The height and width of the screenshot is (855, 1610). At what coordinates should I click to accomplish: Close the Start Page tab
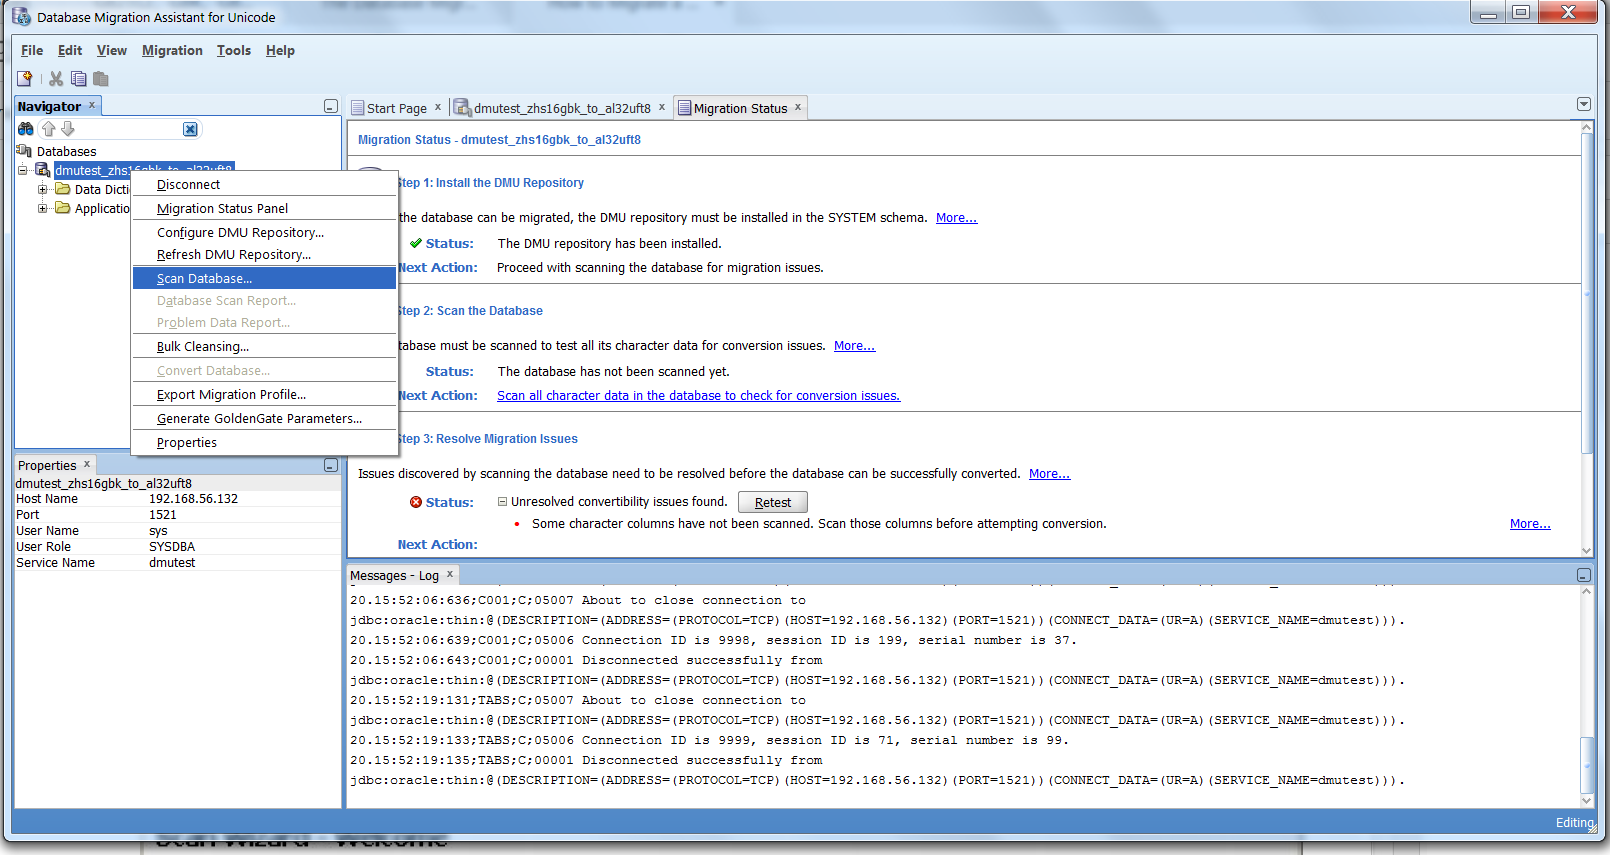click(x=438, y=107)
